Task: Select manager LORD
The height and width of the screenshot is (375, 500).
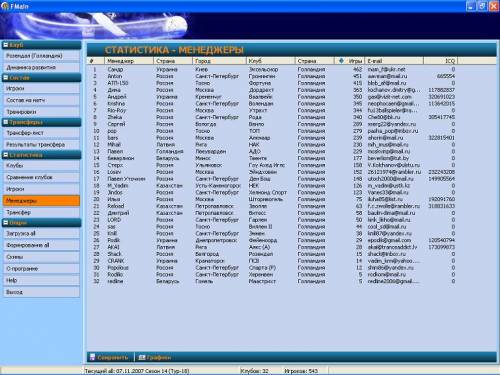Action: click(x=114, y=220)
